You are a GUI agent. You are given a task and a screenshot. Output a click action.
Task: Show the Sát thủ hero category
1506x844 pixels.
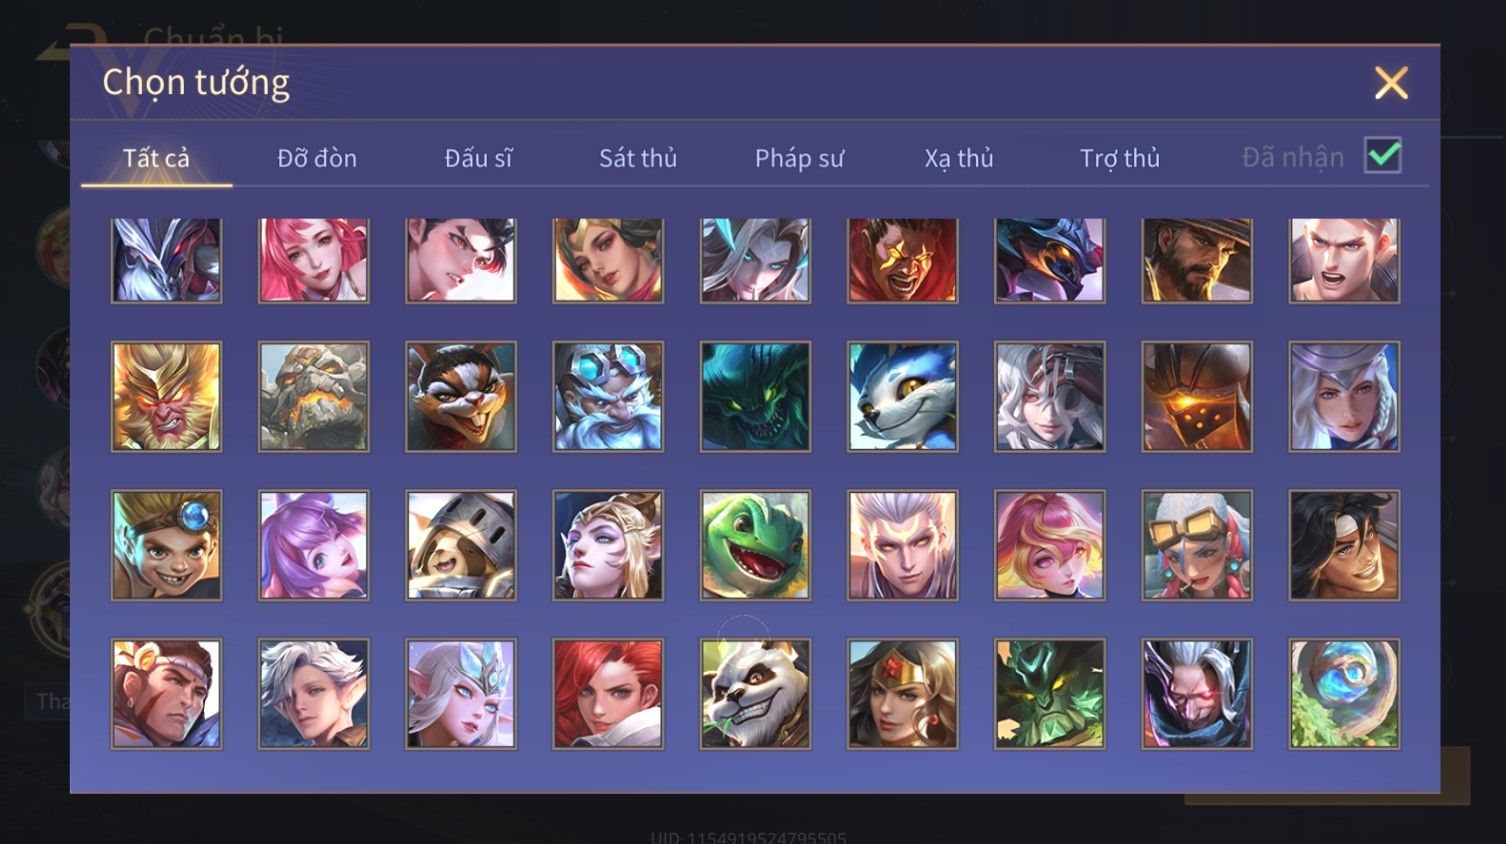tap(638, 158)
